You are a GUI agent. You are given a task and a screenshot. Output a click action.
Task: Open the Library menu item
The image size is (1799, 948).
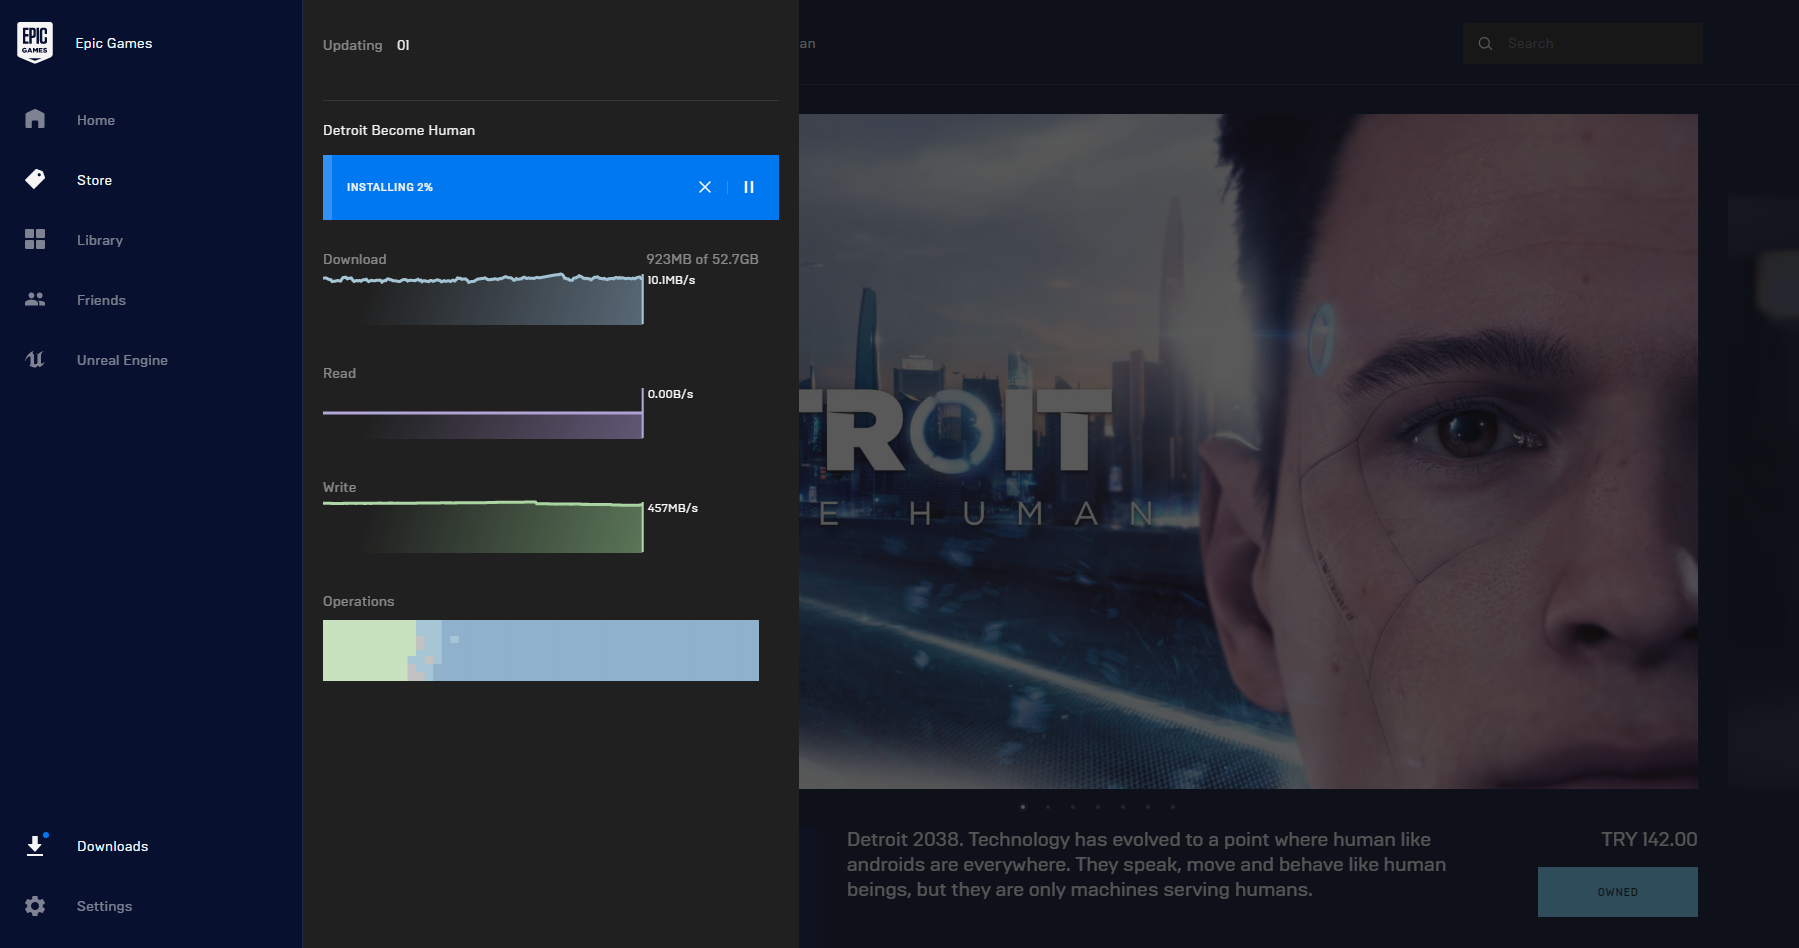[x=100, y=240]
